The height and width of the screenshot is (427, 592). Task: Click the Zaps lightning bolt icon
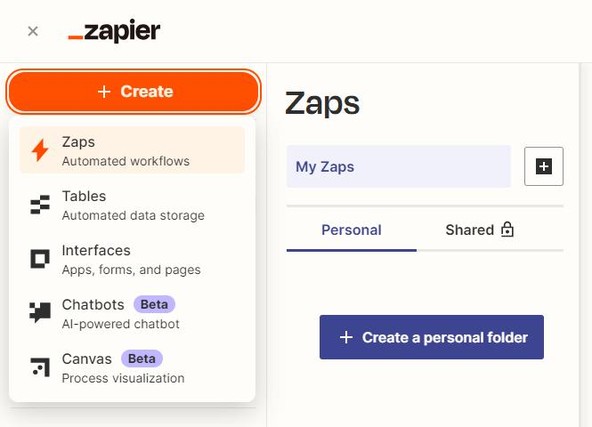coord(40,150)
